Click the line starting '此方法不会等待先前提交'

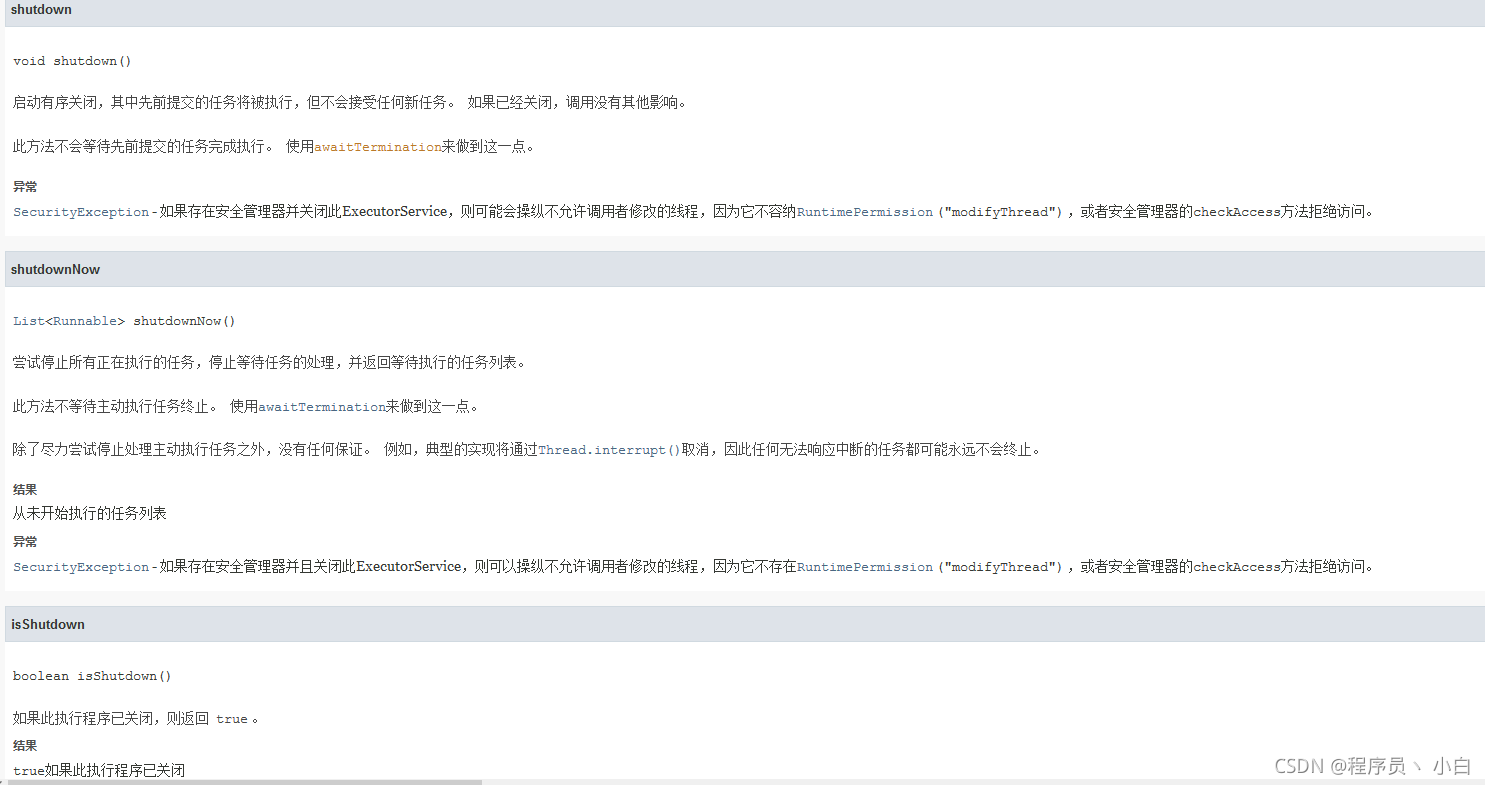click(x=274, y=147)
